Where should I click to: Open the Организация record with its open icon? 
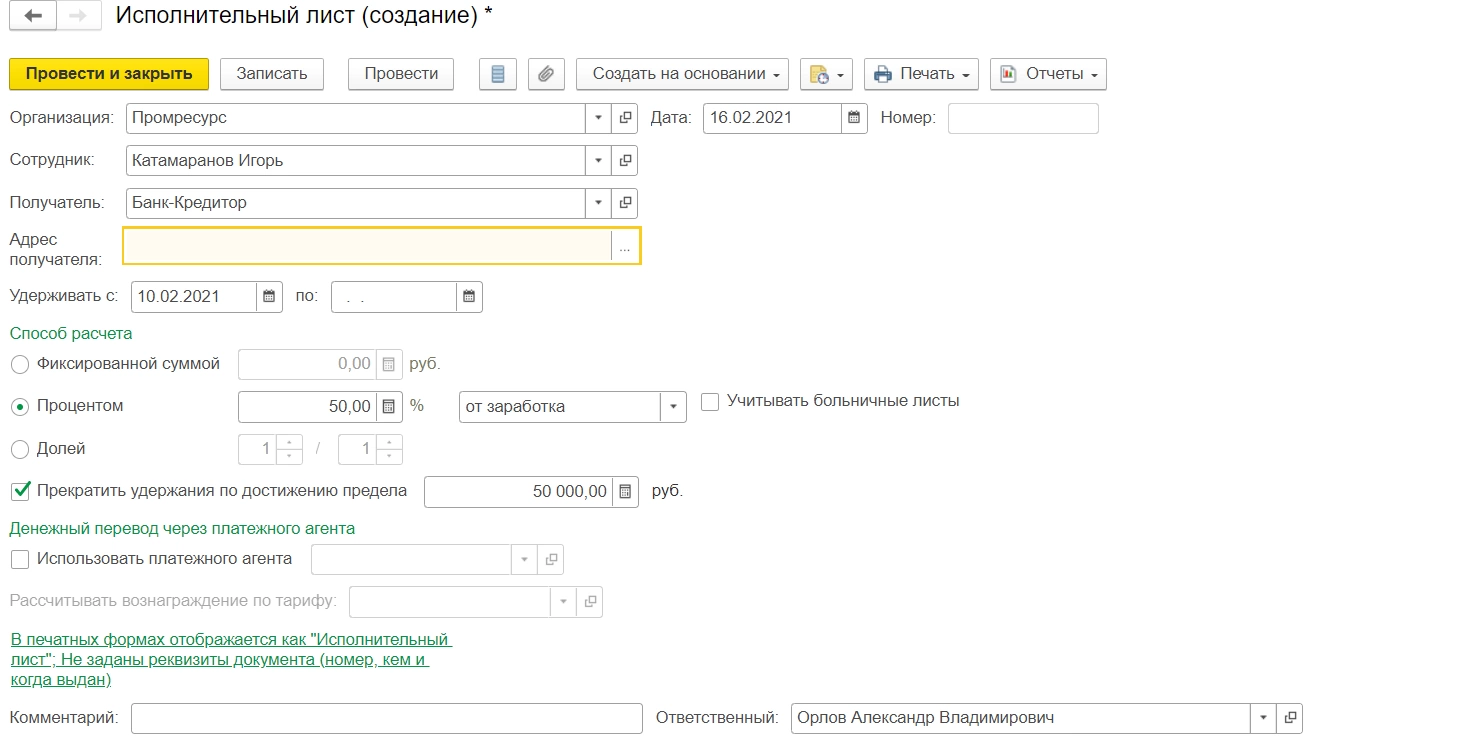(625, 118)
